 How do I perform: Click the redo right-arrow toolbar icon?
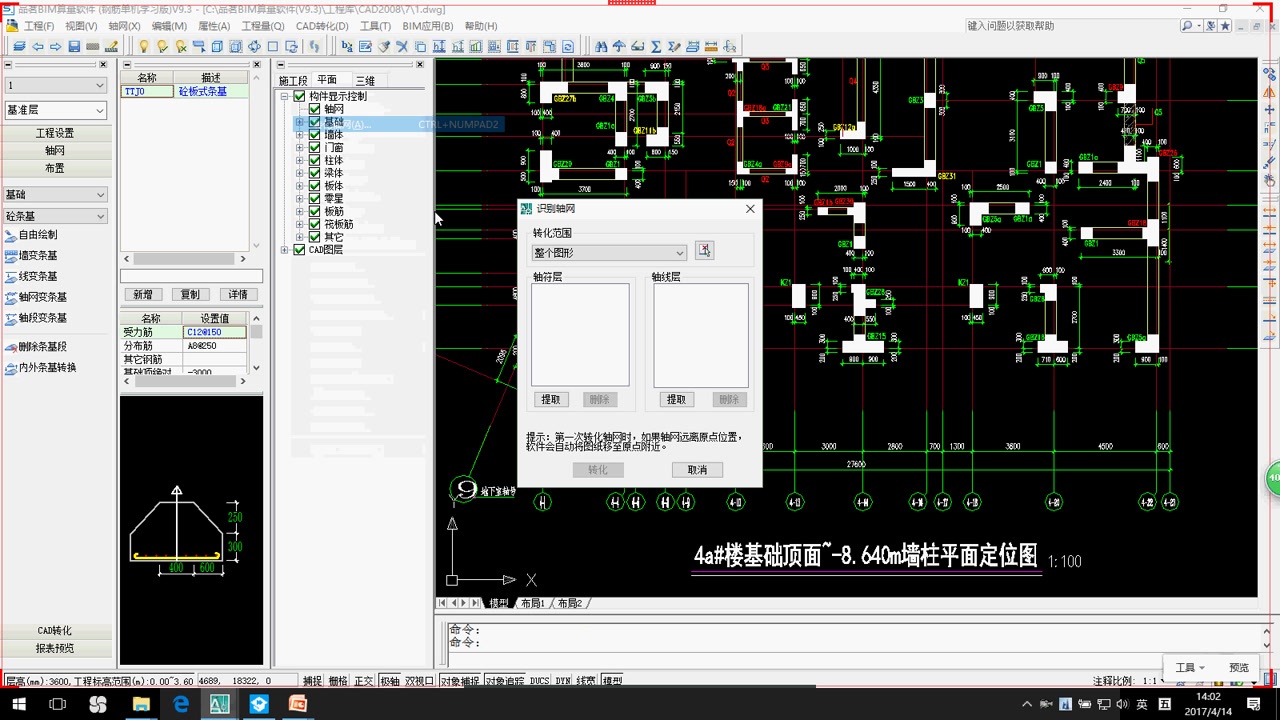coord(56,46)
